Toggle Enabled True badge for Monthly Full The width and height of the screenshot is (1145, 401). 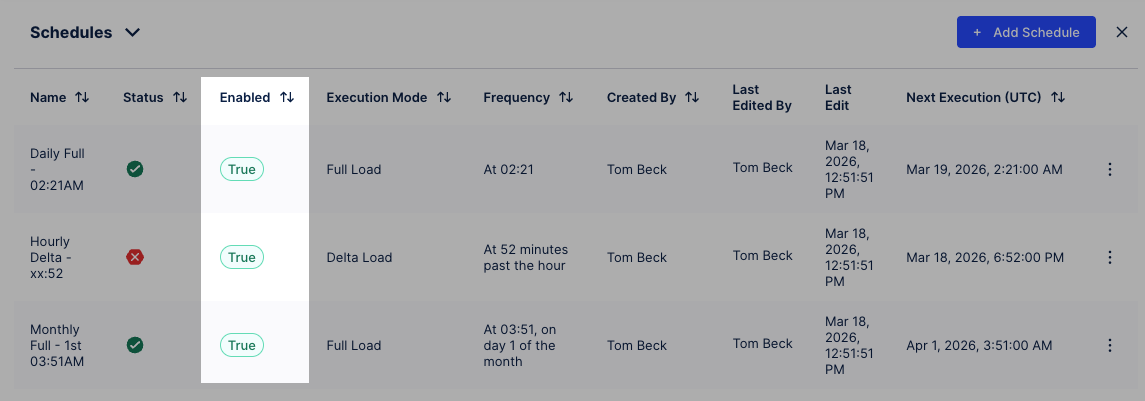click(242, 346)
